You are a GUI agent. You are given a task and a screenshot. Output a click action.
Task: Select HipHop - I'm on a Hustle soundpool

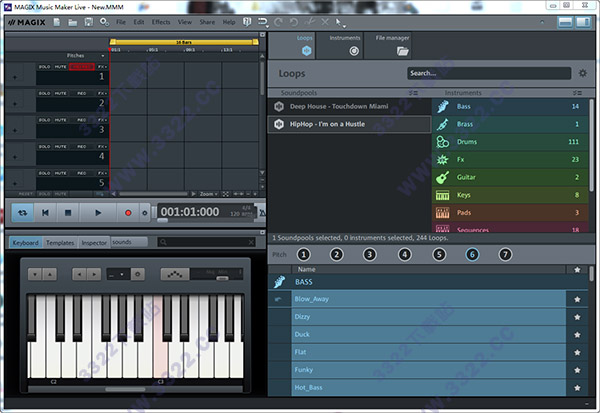[x=350, y=124]
